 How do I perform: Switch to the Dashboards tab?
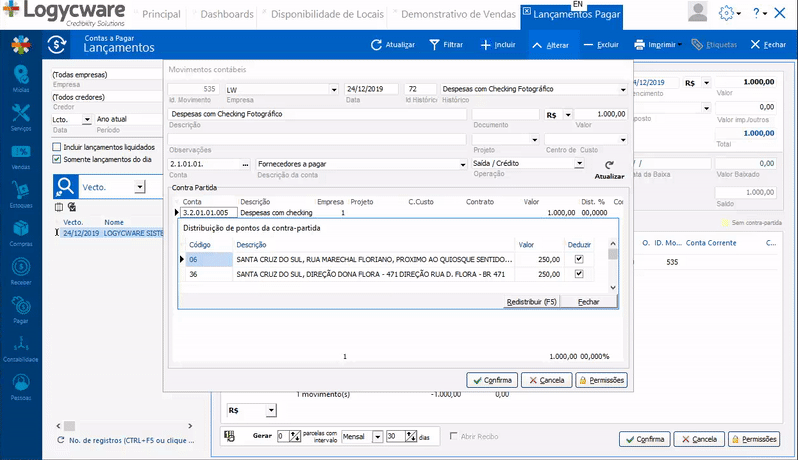[227, 15]
